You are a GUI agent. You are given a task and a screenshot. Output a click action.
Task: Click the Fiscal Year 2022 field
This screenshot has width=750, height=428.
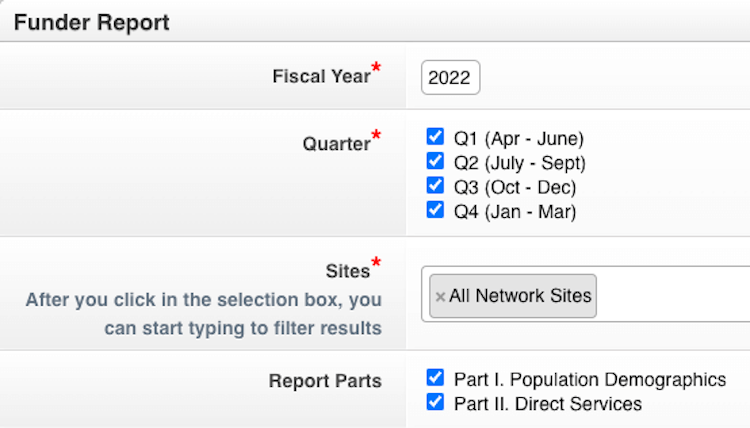[450, 78]
